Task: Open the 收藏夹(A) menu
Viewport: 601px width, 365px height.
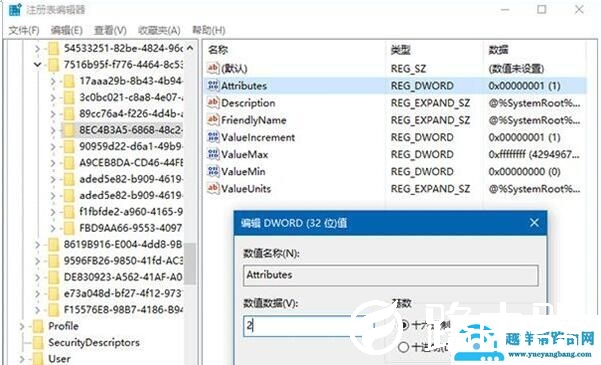Action: (159, 30)
